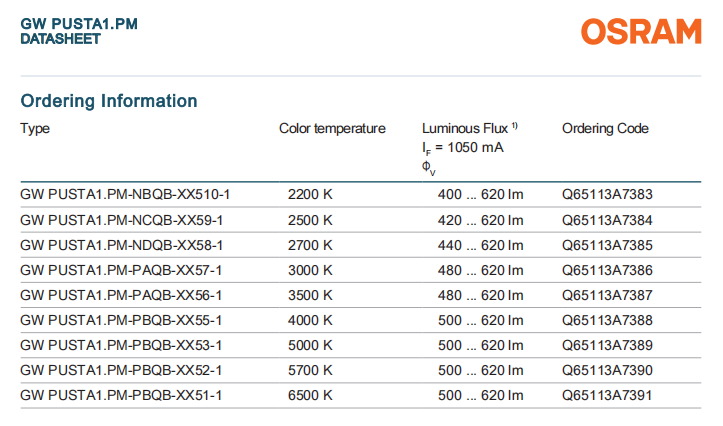Viewport: 723px width, 426px height.
Task: Click the Luminous Flux column header
Action: (466, 129)
